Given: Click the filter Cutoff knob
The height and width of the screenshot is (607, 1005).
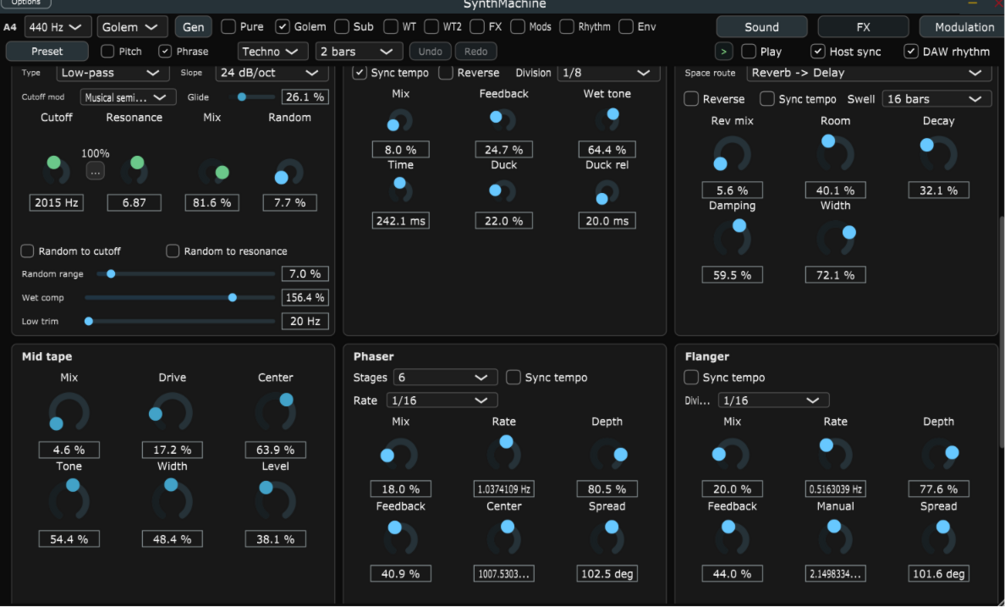Looking at the screenshot, I should coord(56,170).
